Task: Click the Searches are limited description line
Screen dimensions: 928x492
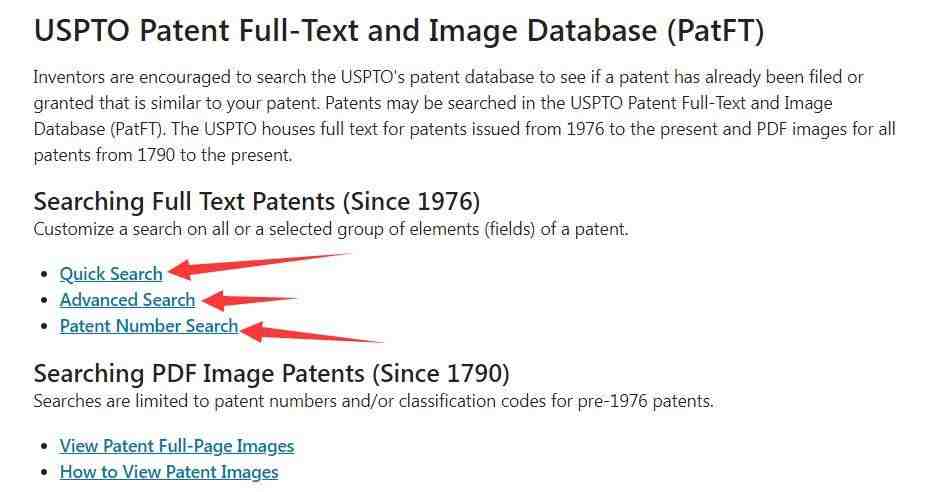Action: [373, 401]
